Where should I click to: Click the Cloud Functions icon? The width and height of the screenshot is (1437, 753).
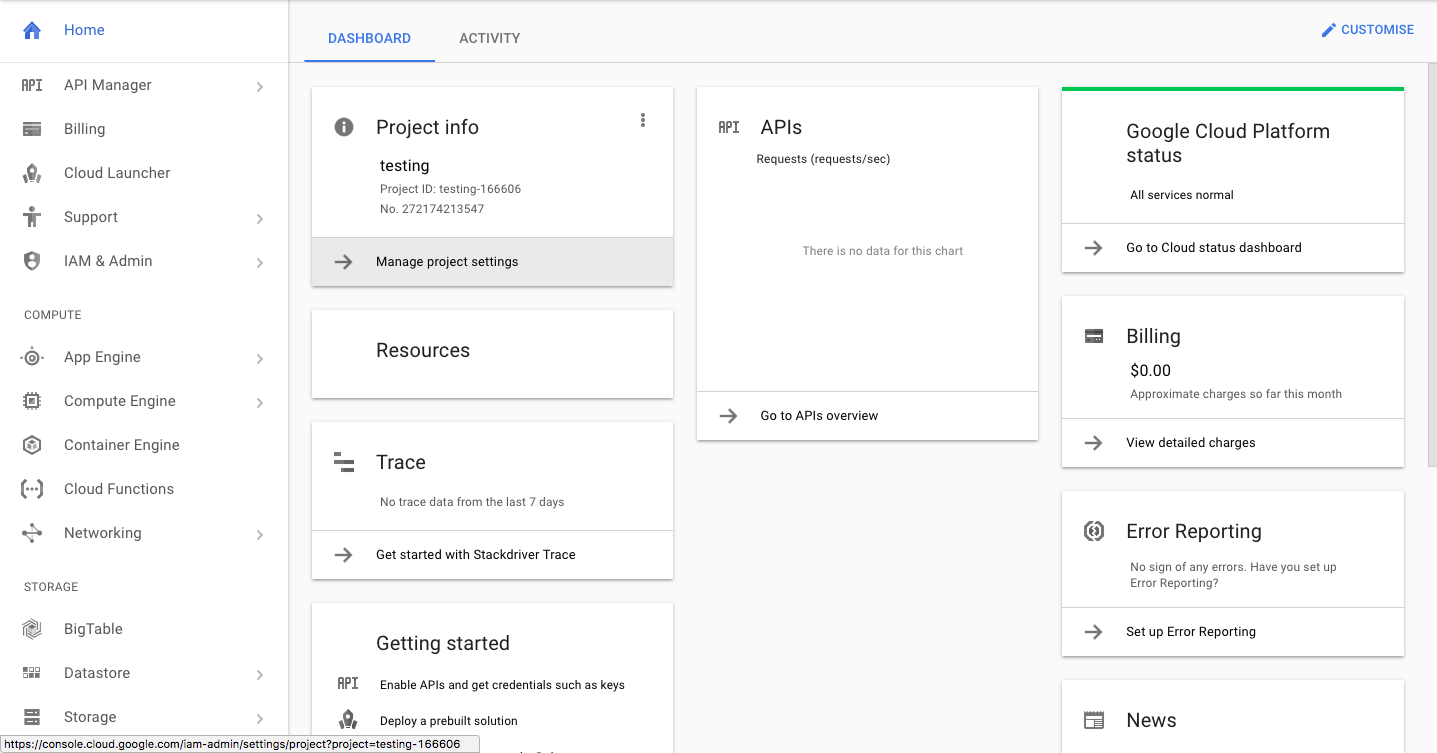(32, 489)
